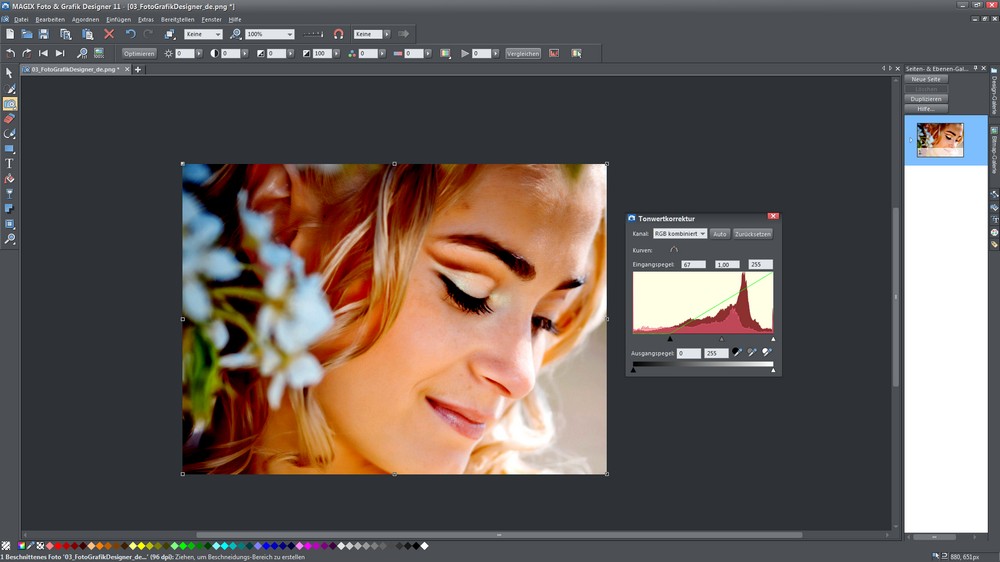Expand the saturation value arrow
The image size is (1000, 562).
coord(383,54)
